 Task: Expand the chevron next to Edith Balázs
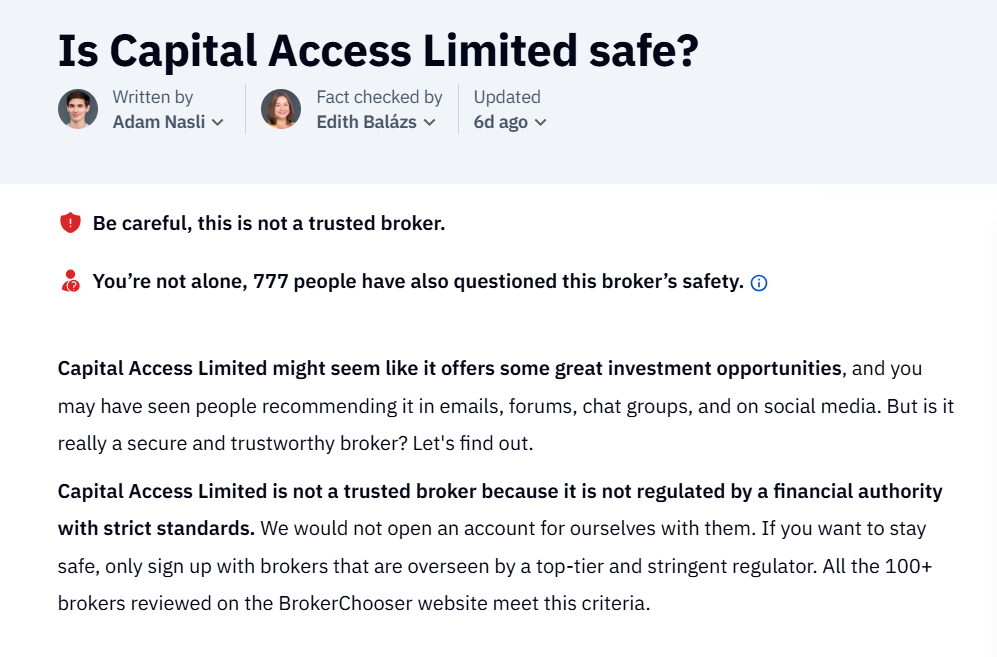click(430, 123)
